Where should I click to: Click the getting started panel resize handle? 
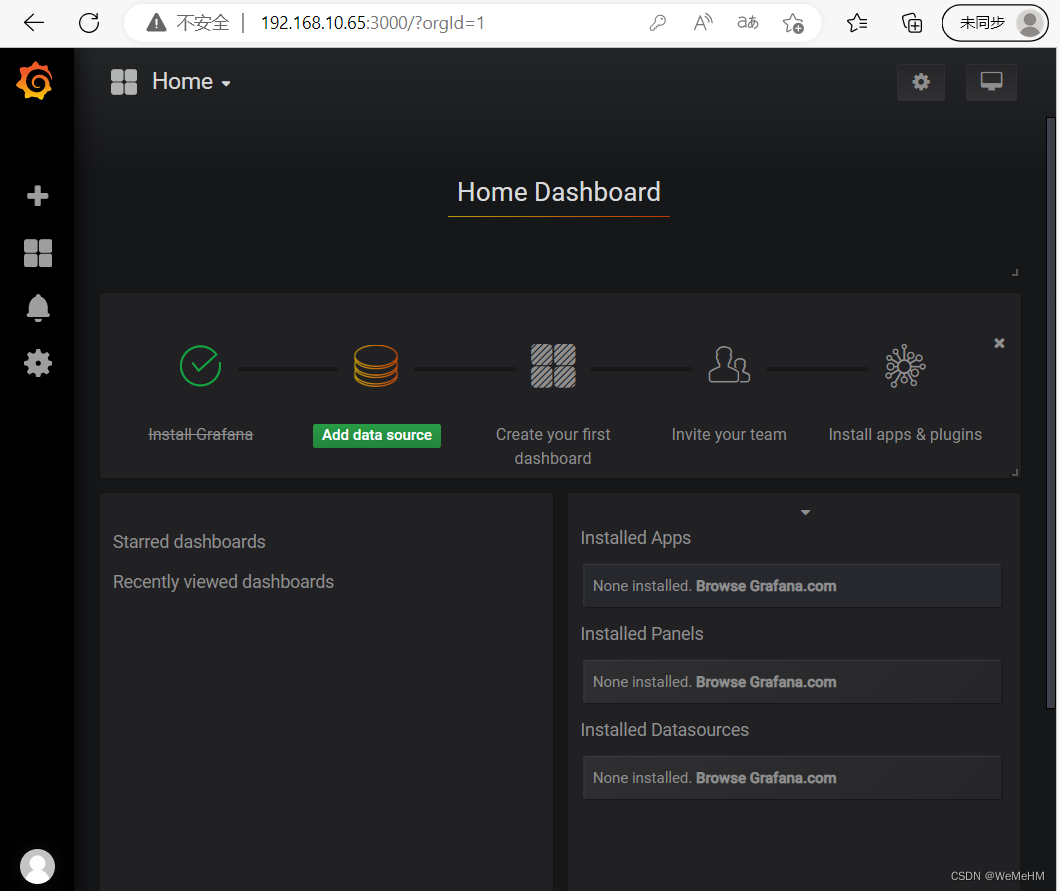coord(1015,473)
